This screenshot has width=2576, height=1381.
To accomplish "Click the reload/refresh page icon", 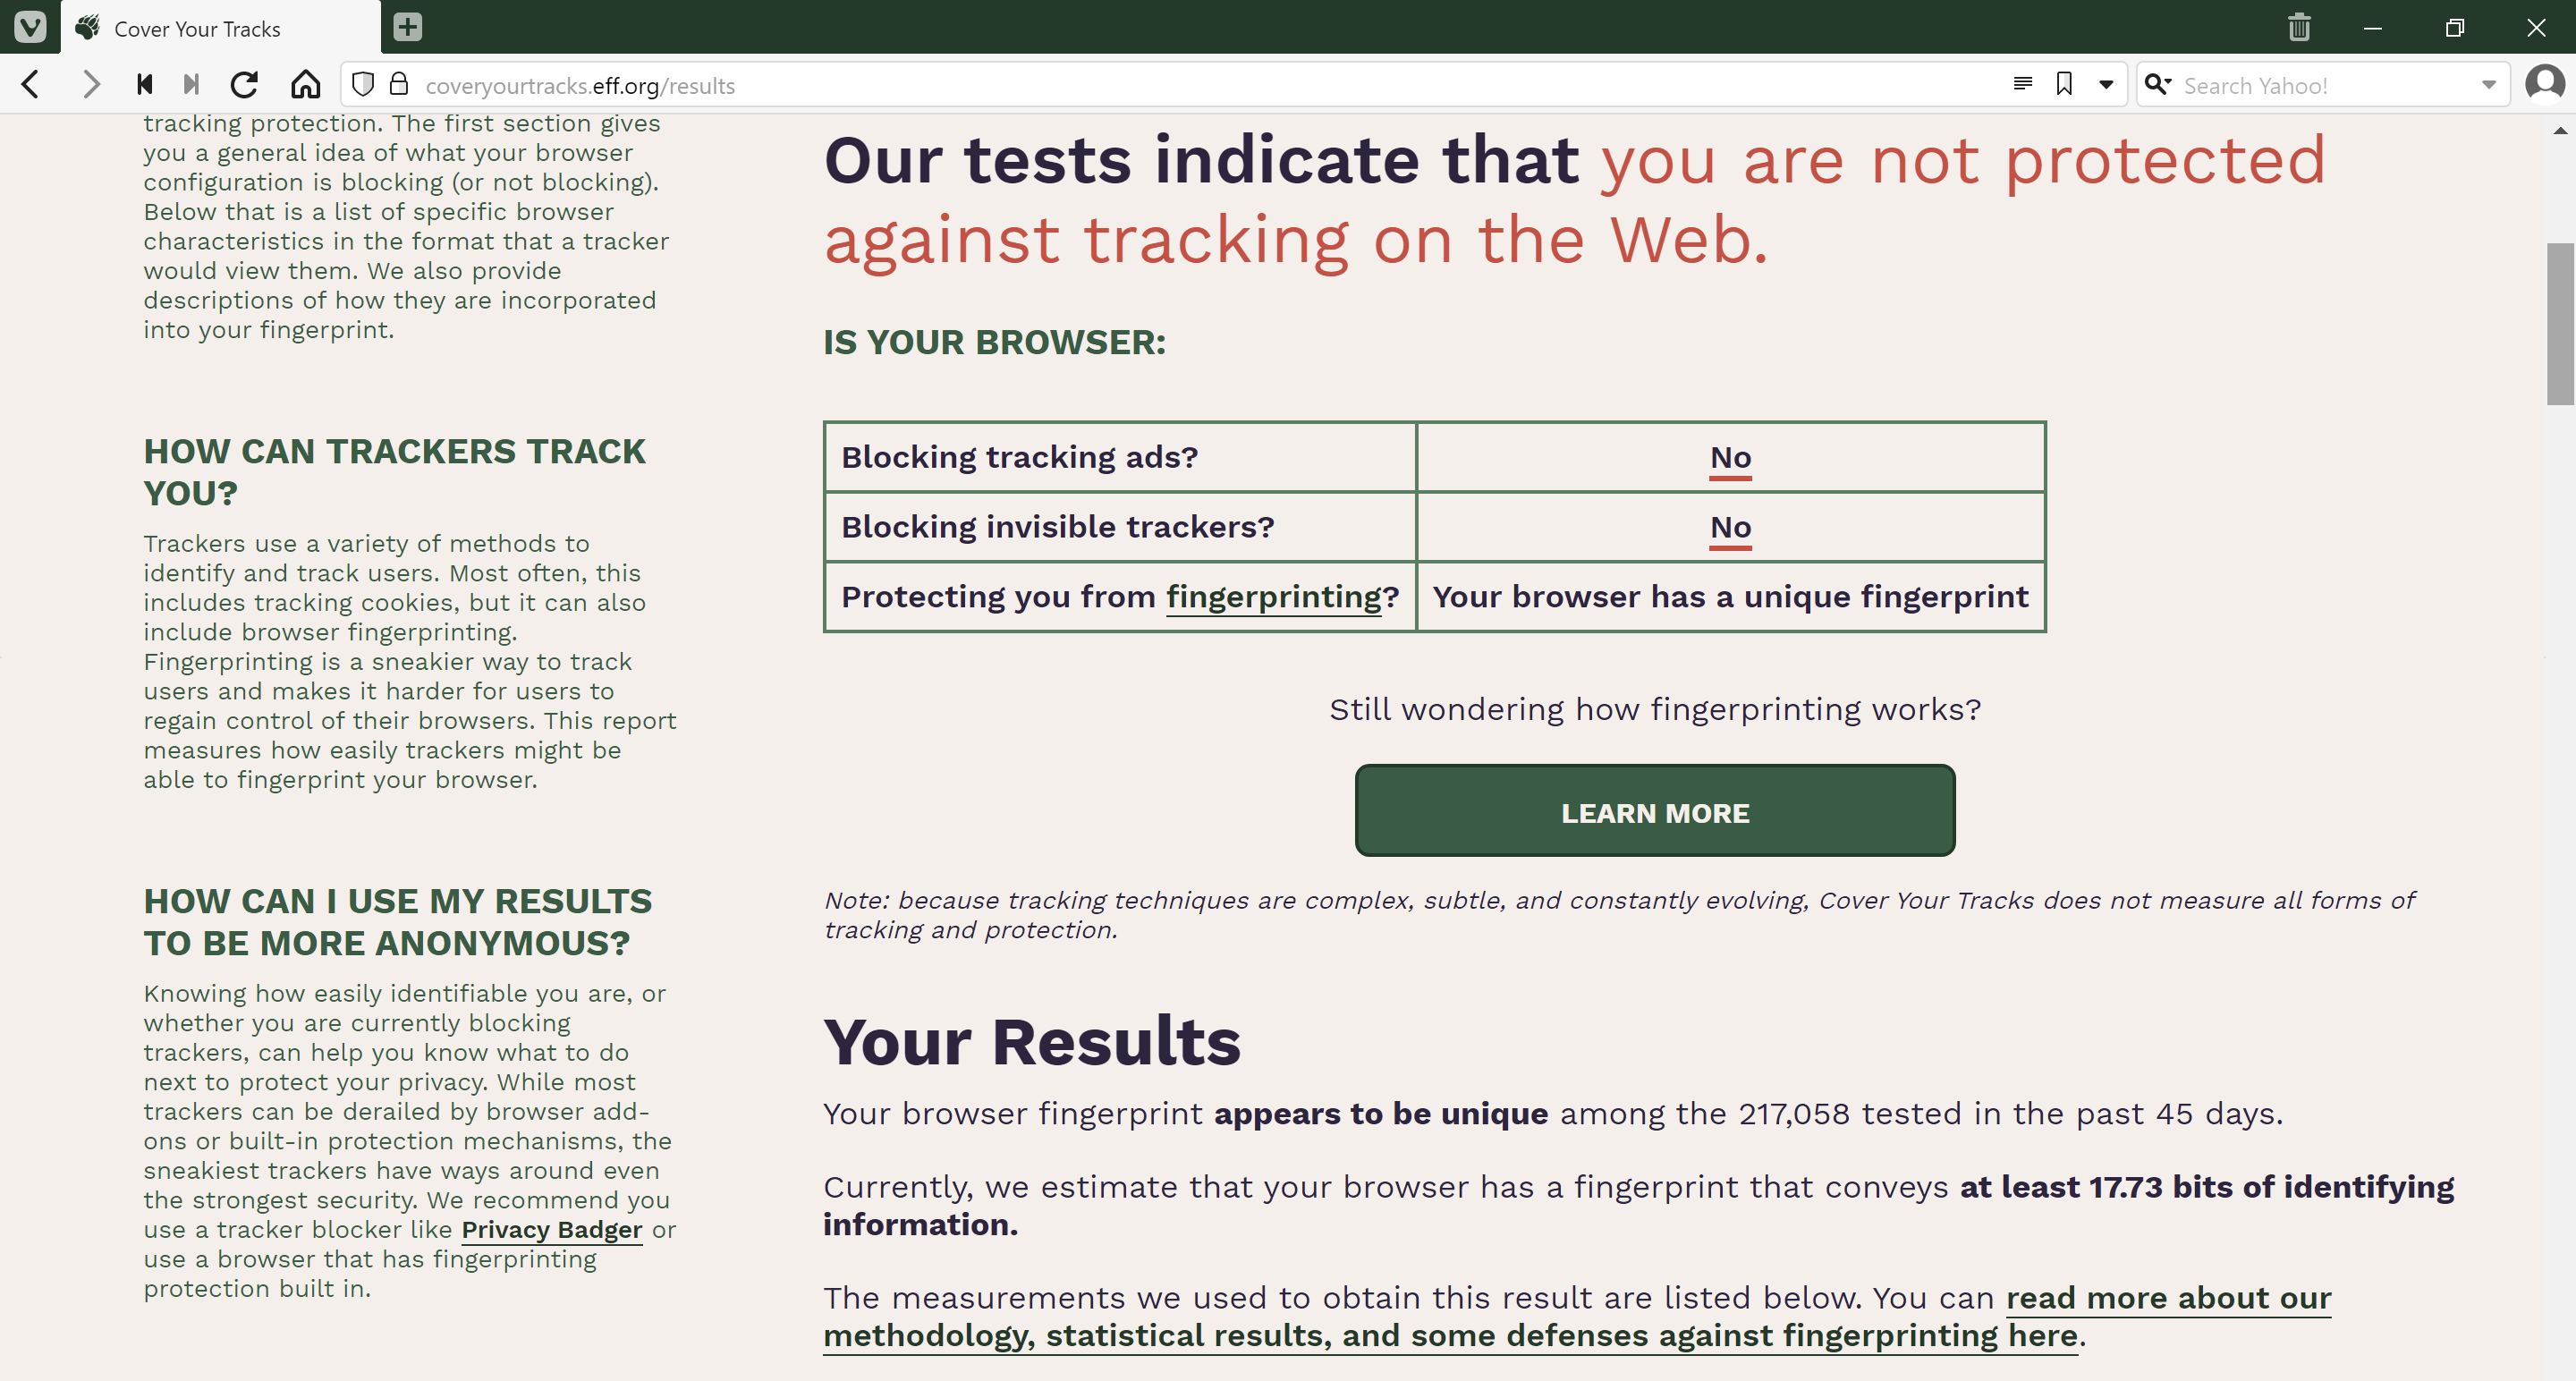I will pyautogui.click(x=245, y=85).
